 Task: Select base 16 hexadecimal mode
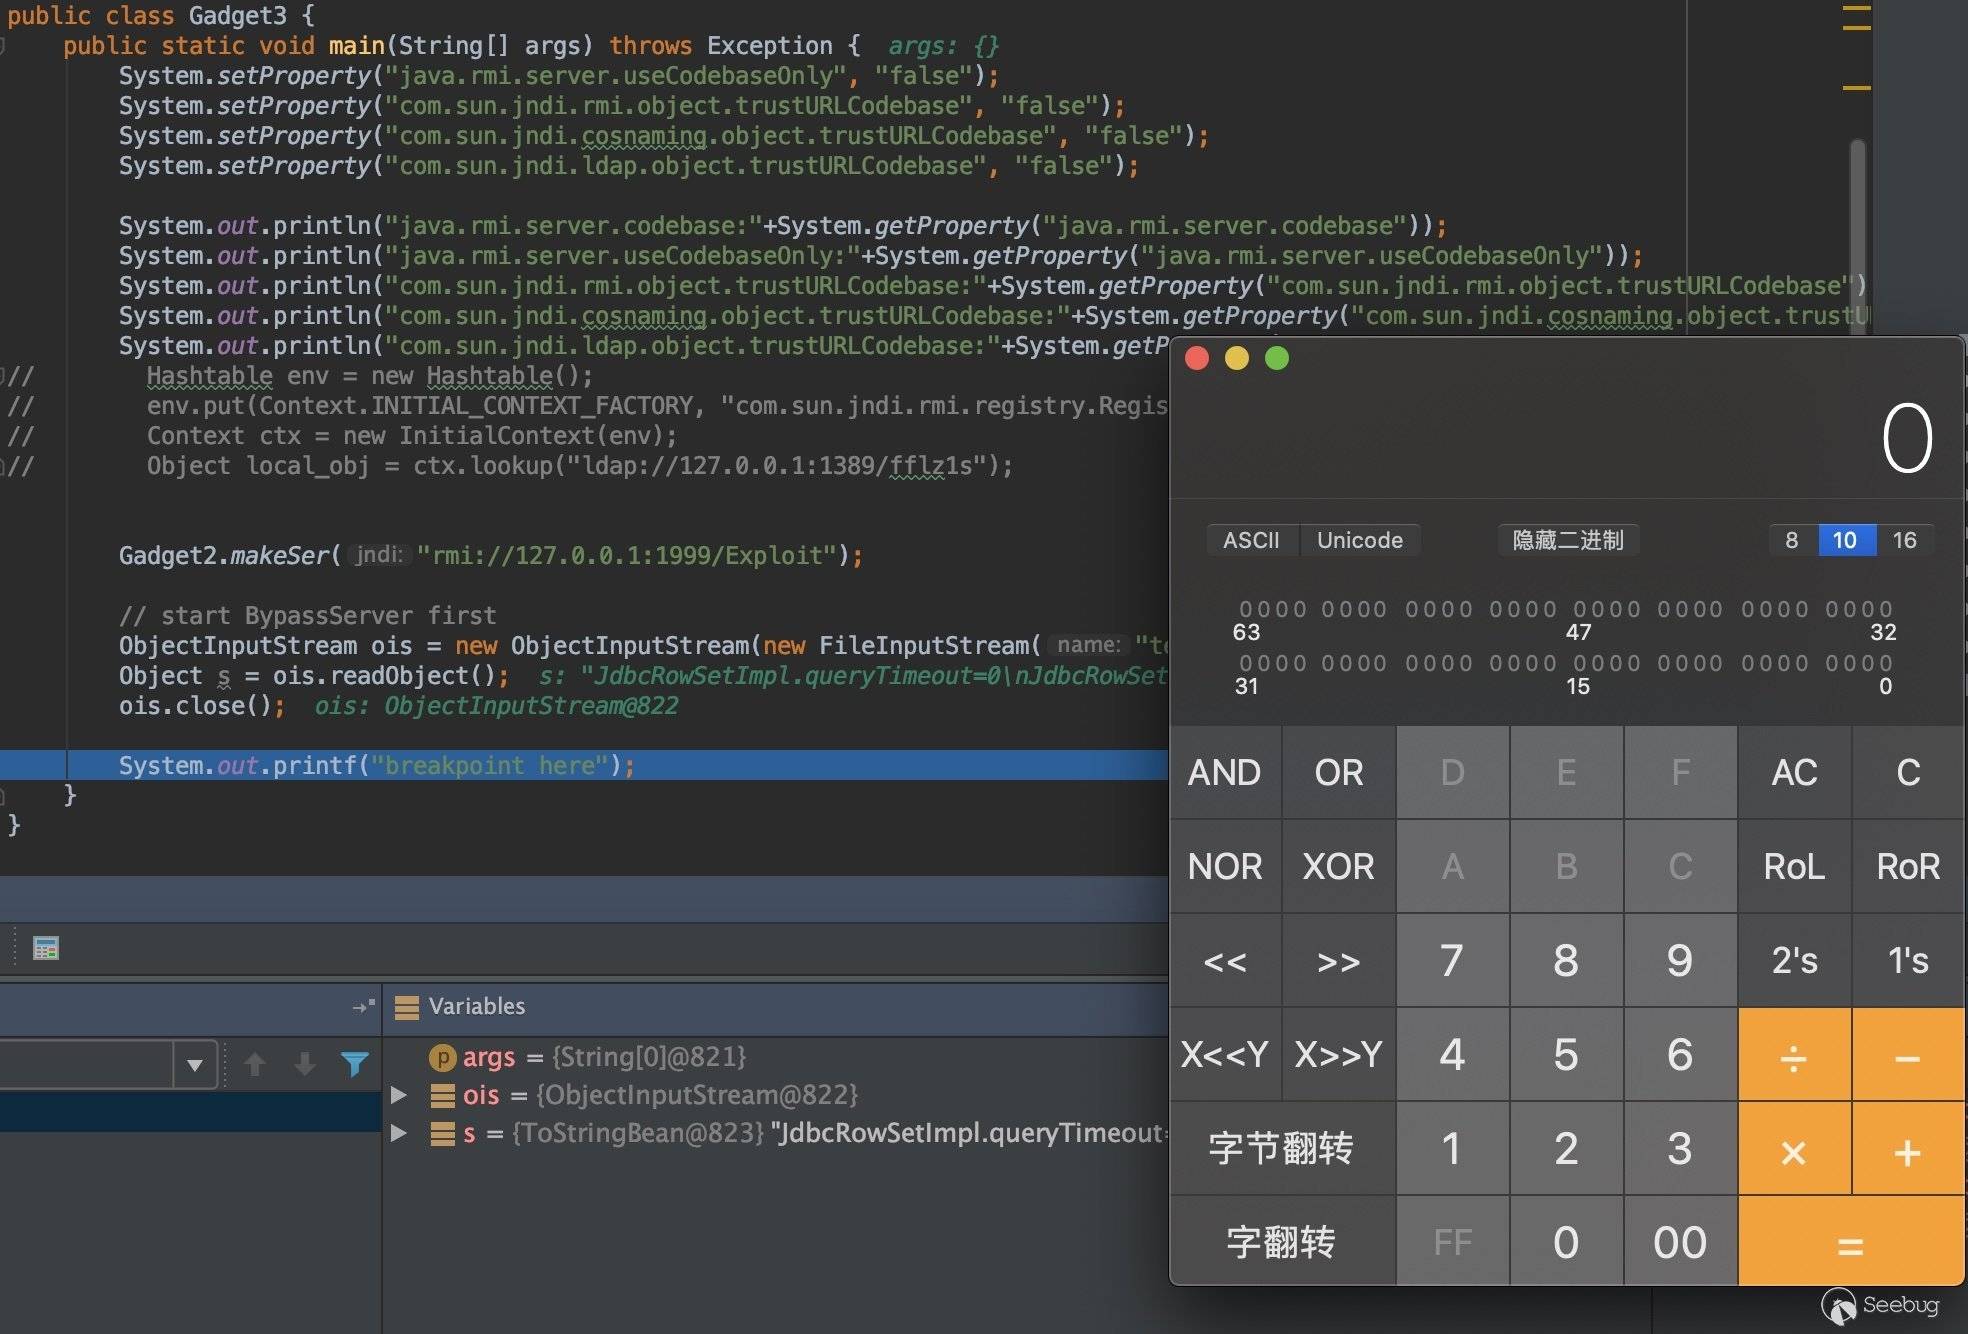[x=1904, y=540]
